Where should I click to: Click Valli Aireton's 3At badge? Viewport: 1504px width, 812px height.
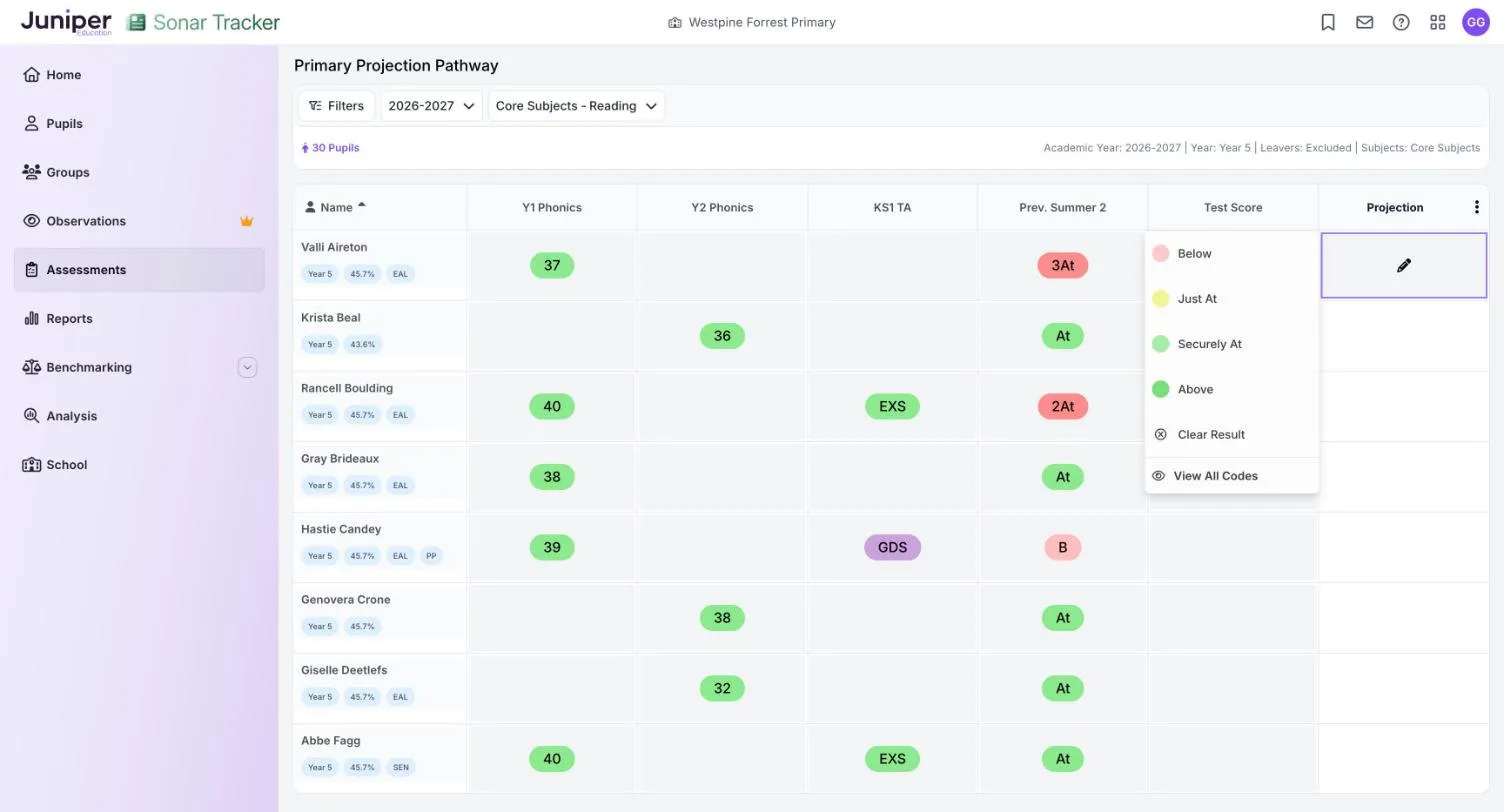1062,266
